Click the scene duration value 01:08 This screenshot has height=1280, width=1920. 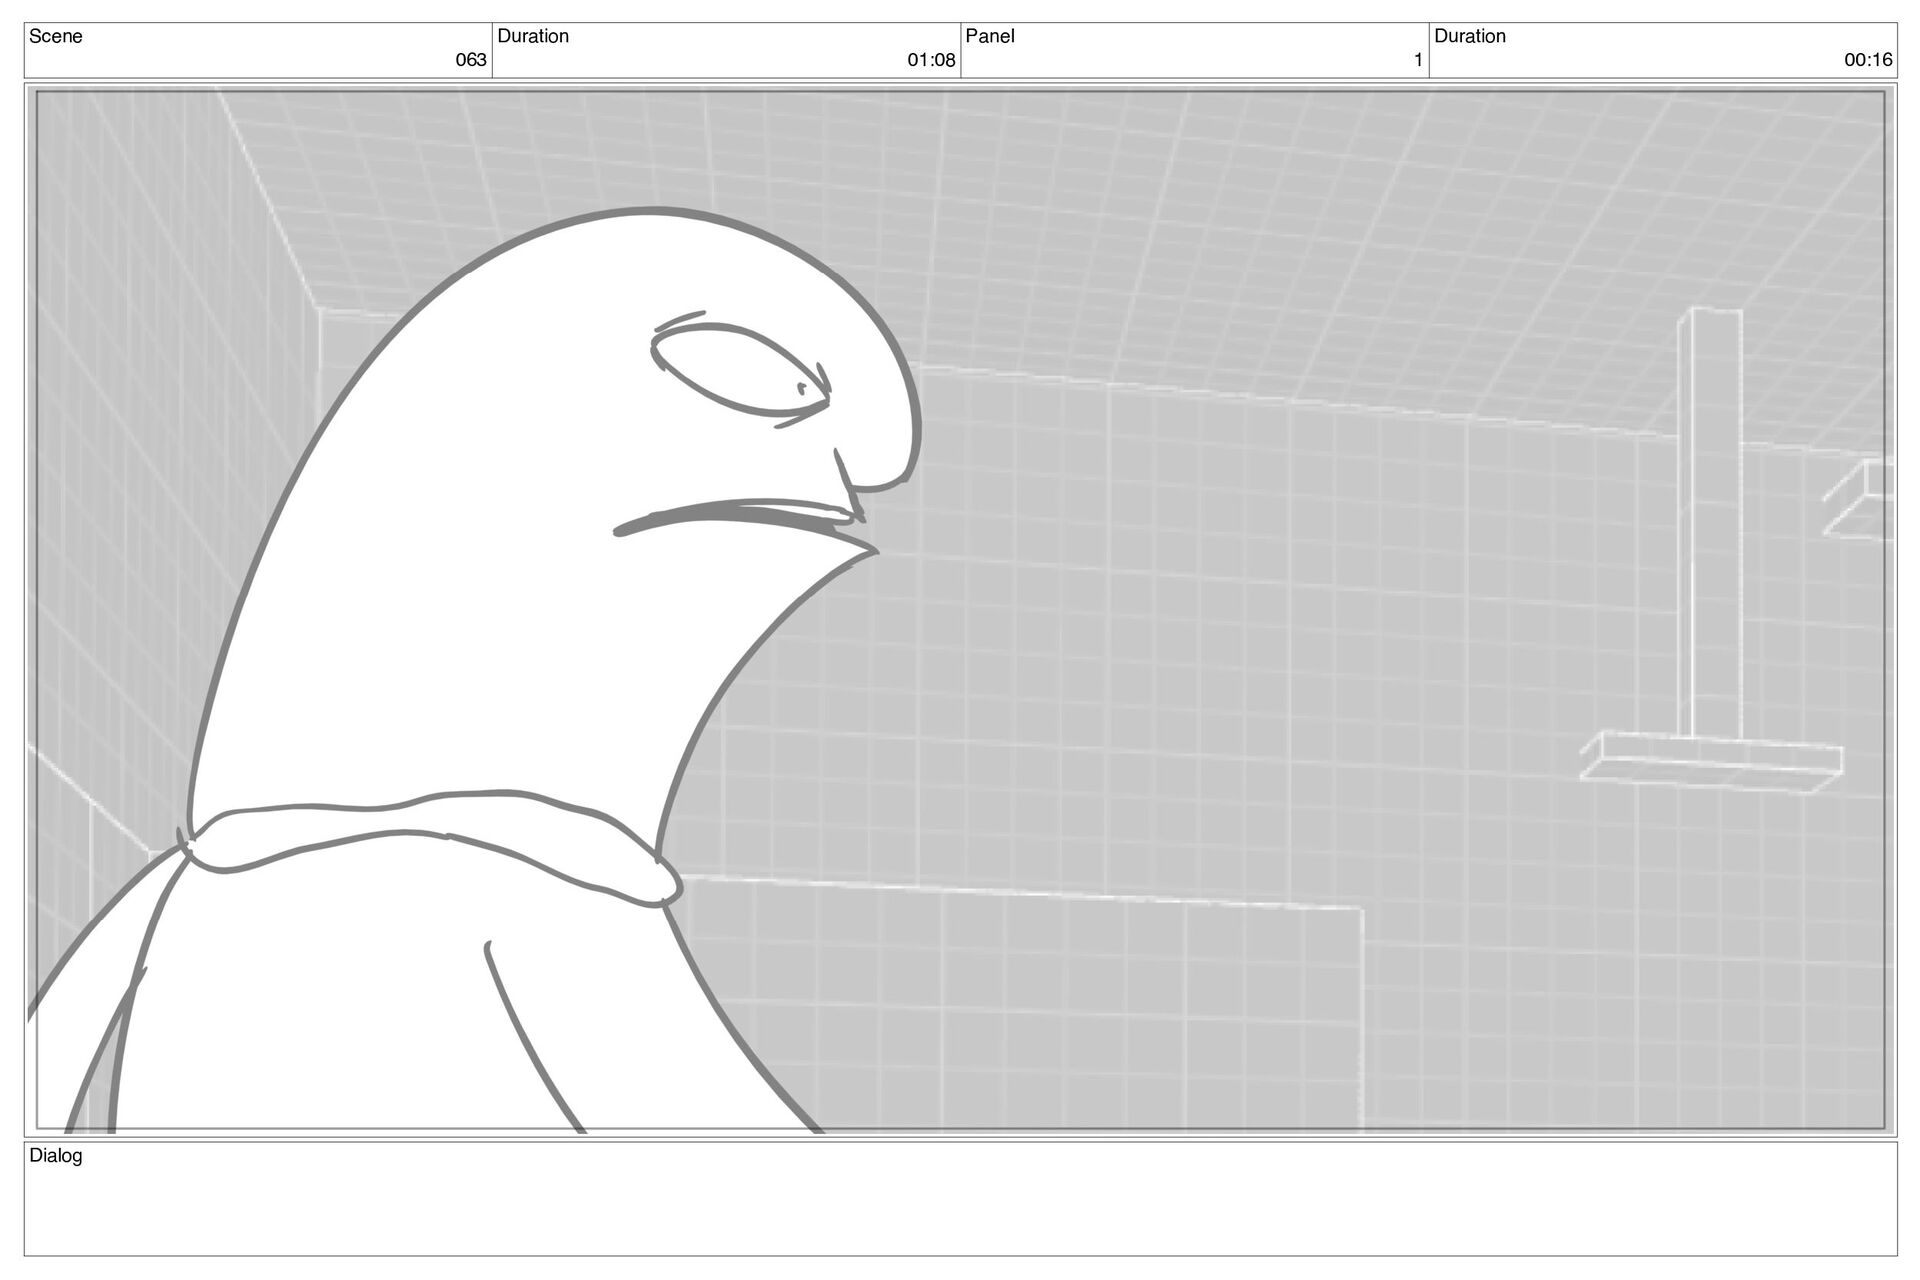coord(931,60)
